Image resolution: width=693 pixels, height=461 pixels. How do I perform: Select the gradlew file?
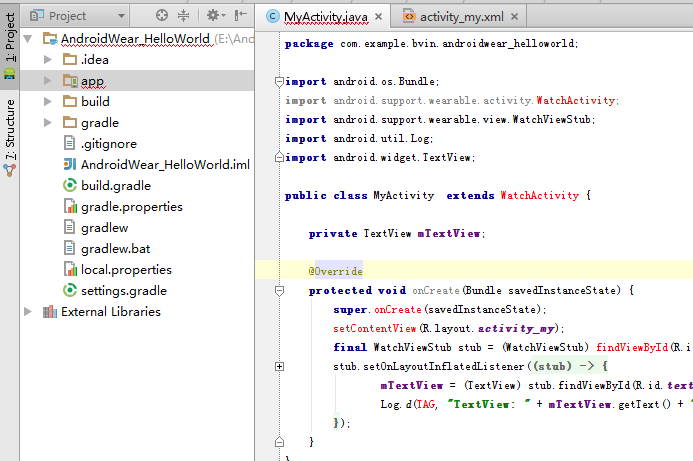point(104,228)
